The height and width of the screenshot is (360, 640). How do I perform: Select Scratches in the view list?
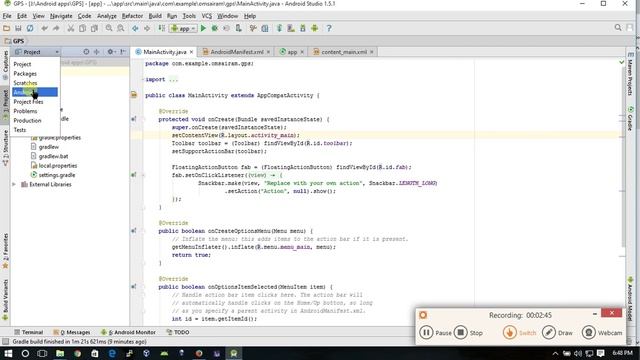[x=35, y=83]
